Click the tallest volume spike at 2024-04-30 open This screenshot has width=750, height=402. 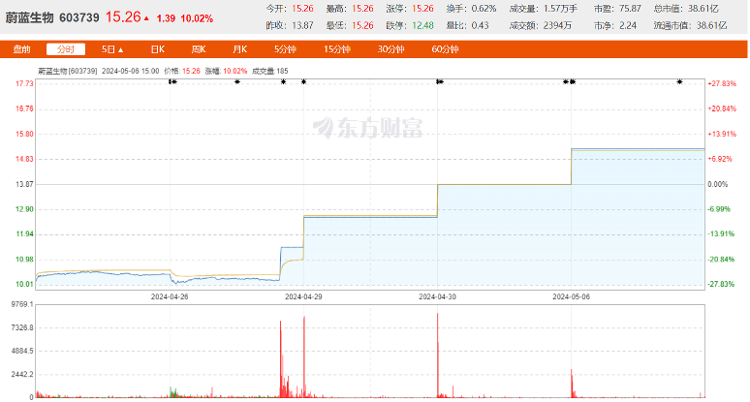[x=437, y=355]
